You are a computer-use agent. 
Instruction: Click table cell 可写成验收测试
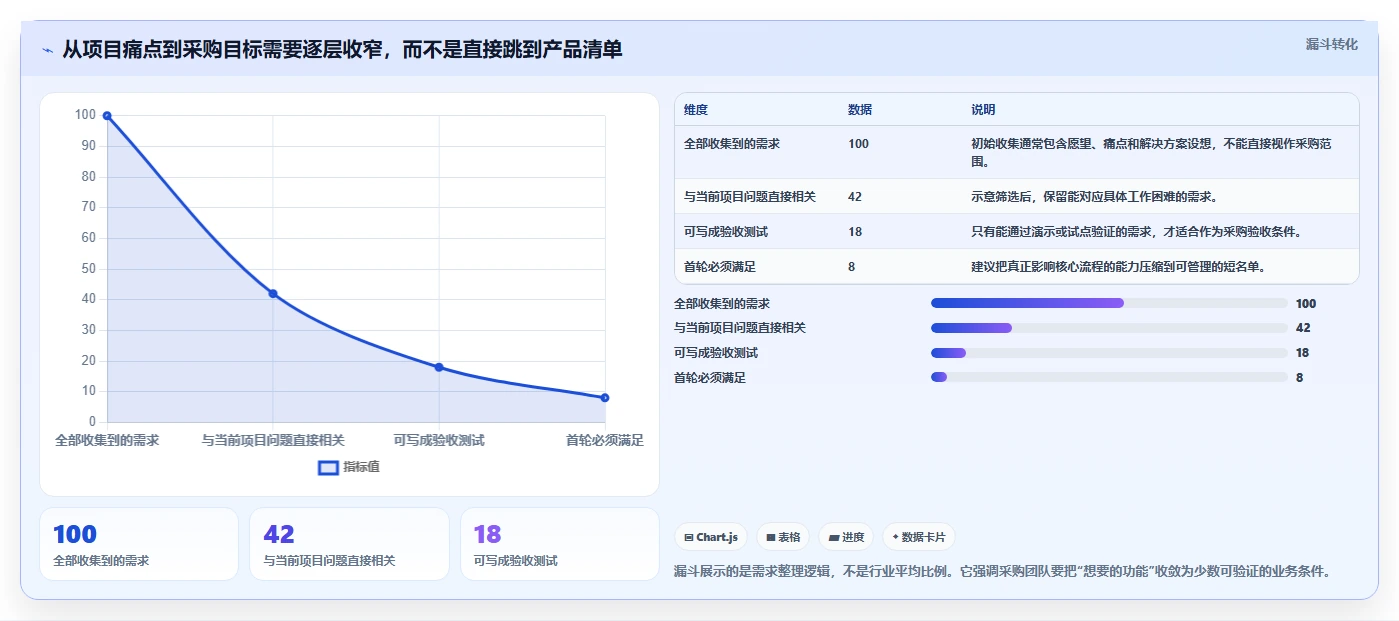tap(726, 232)
